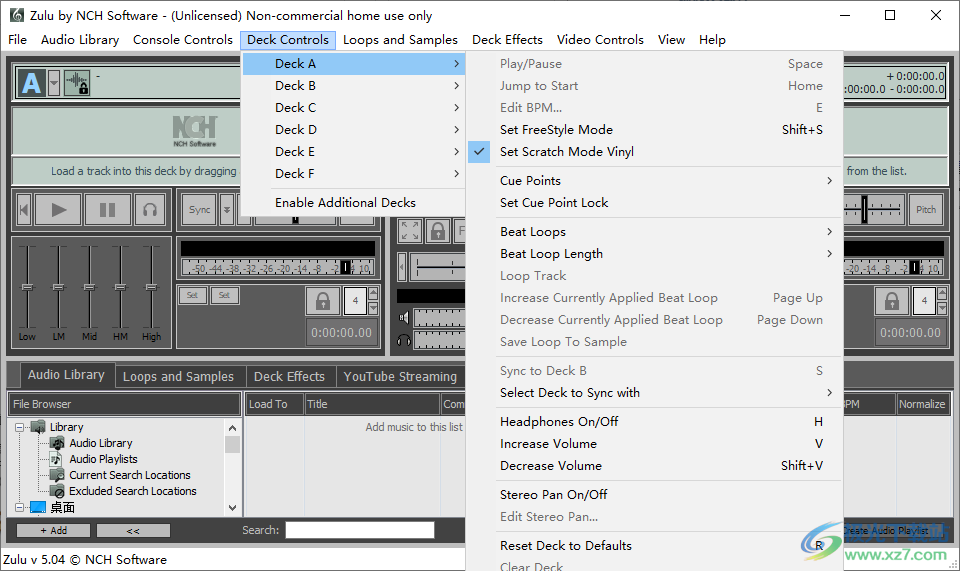Click Deck A jump-to-start button
Viewport: 960px width, 571px height.
24,210
